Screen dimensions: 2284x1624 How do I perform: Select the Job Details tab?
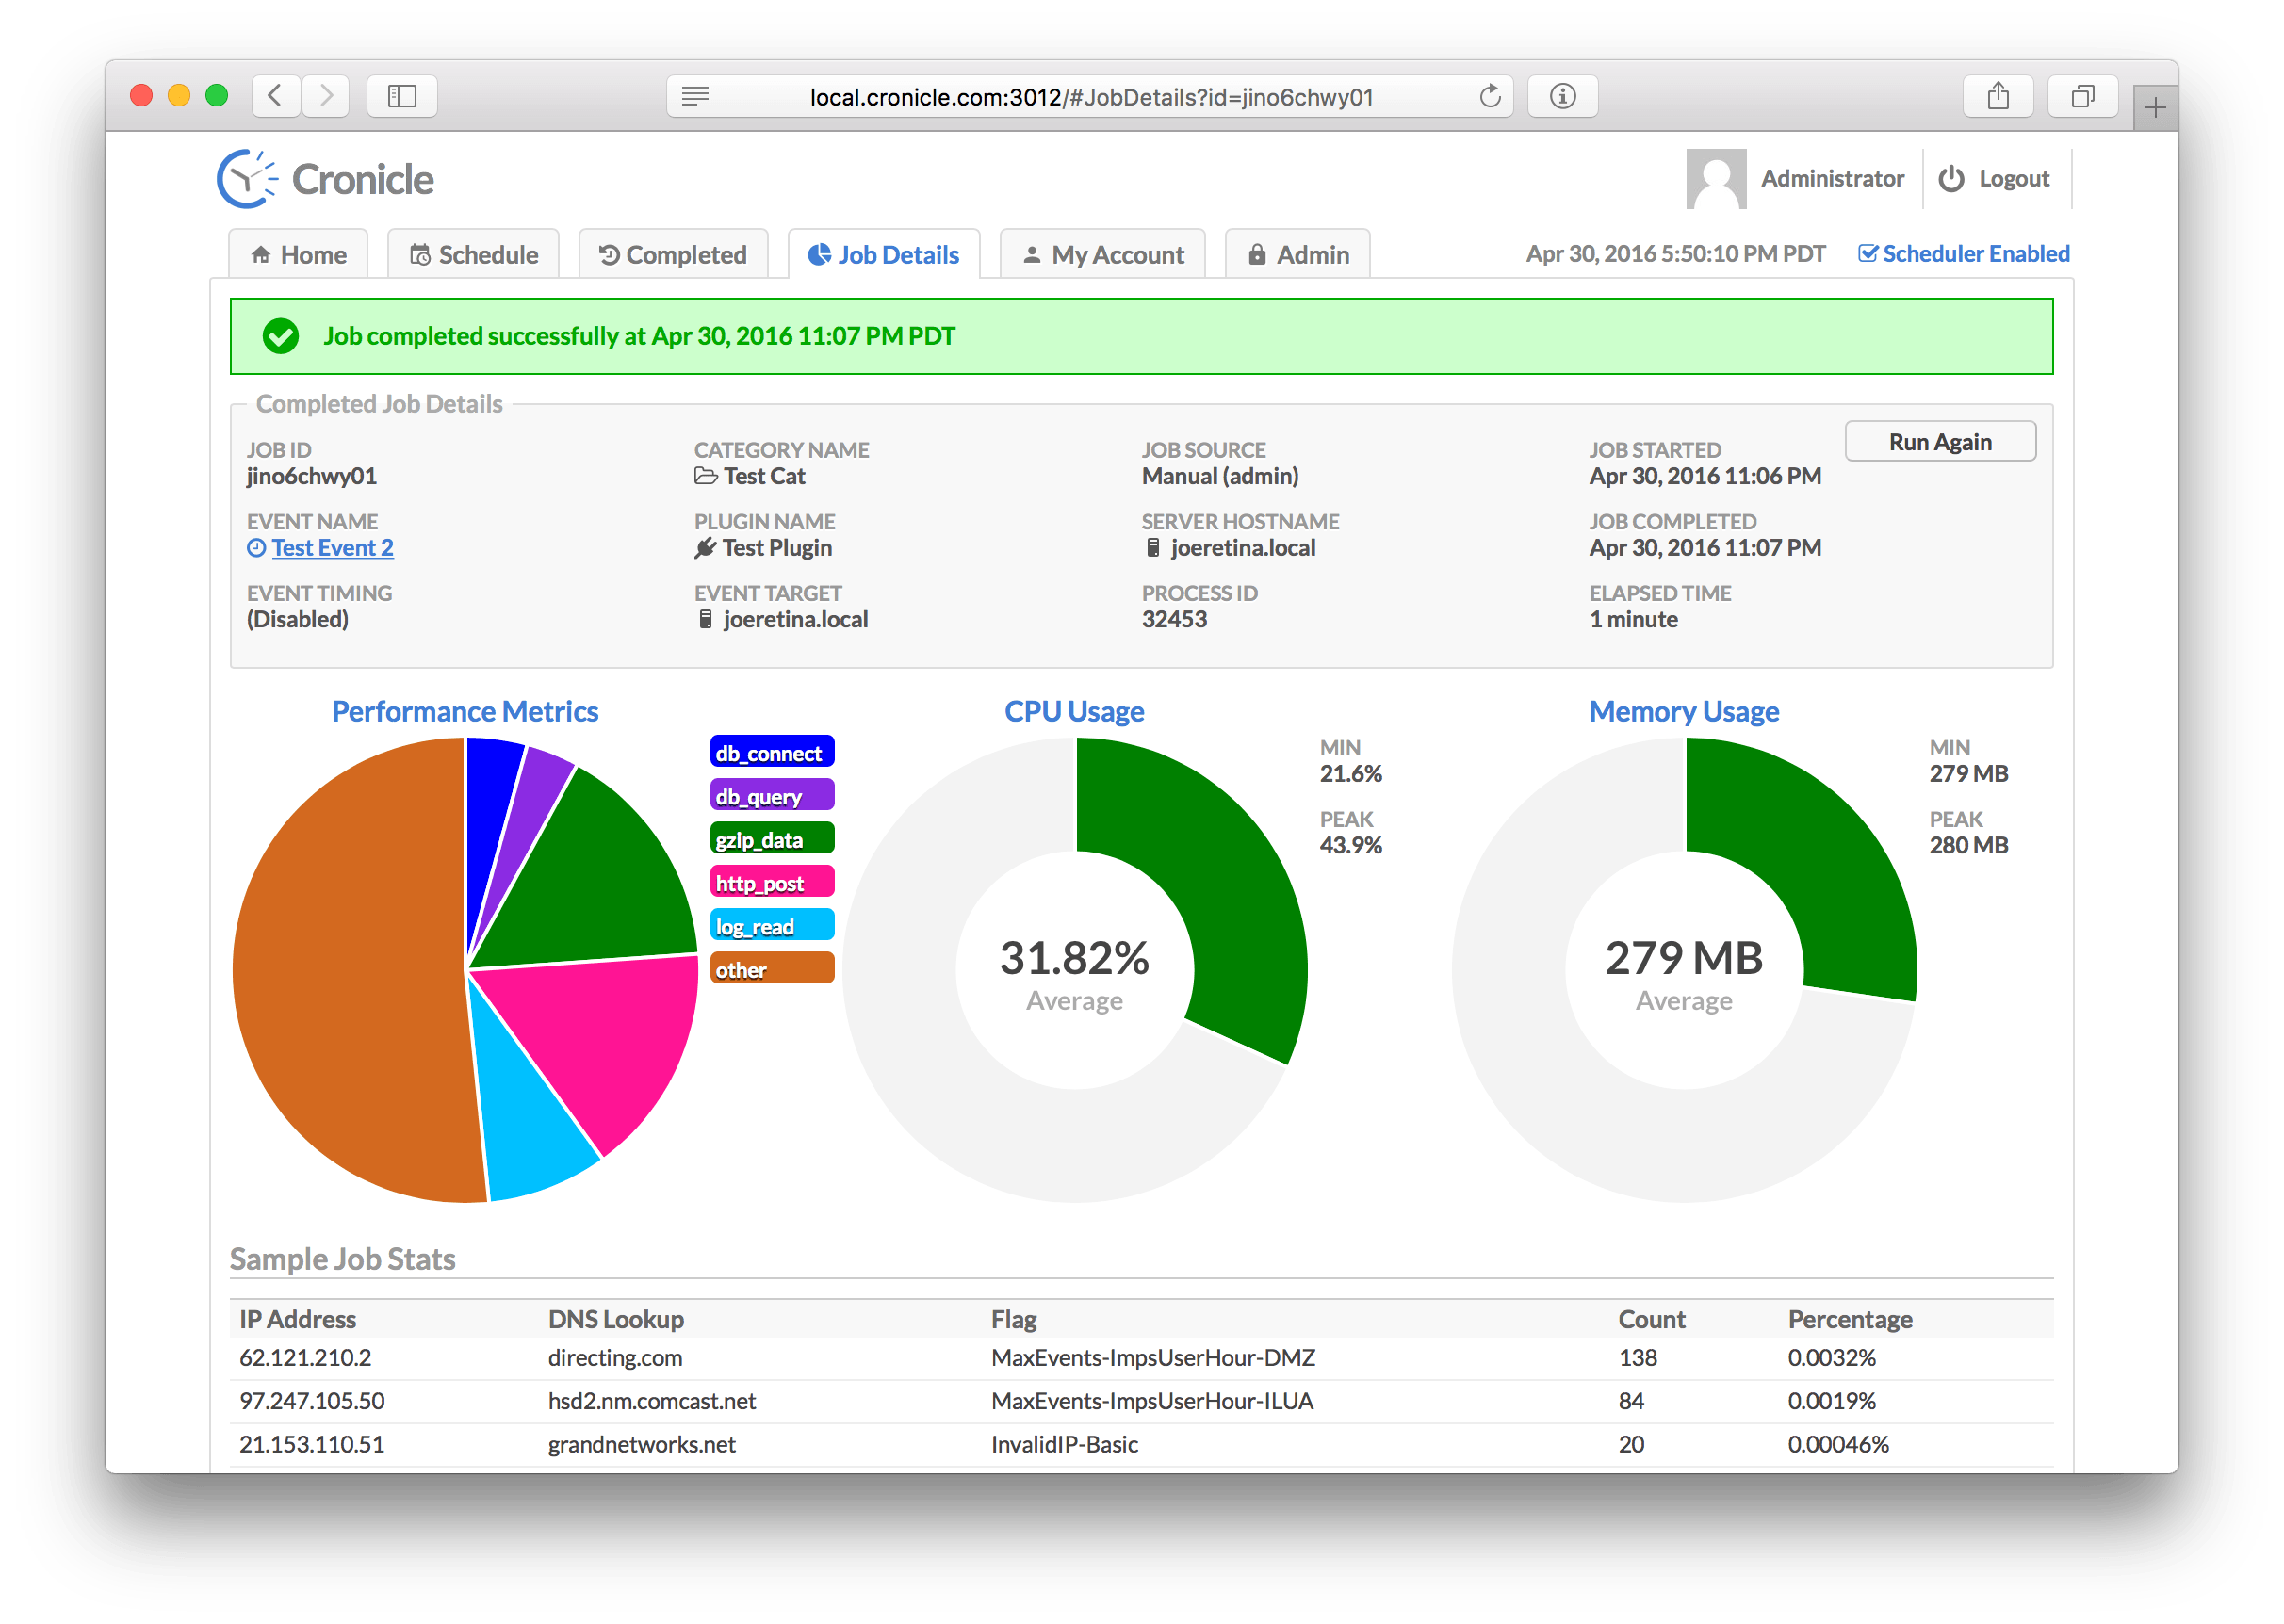coord(885,253)
